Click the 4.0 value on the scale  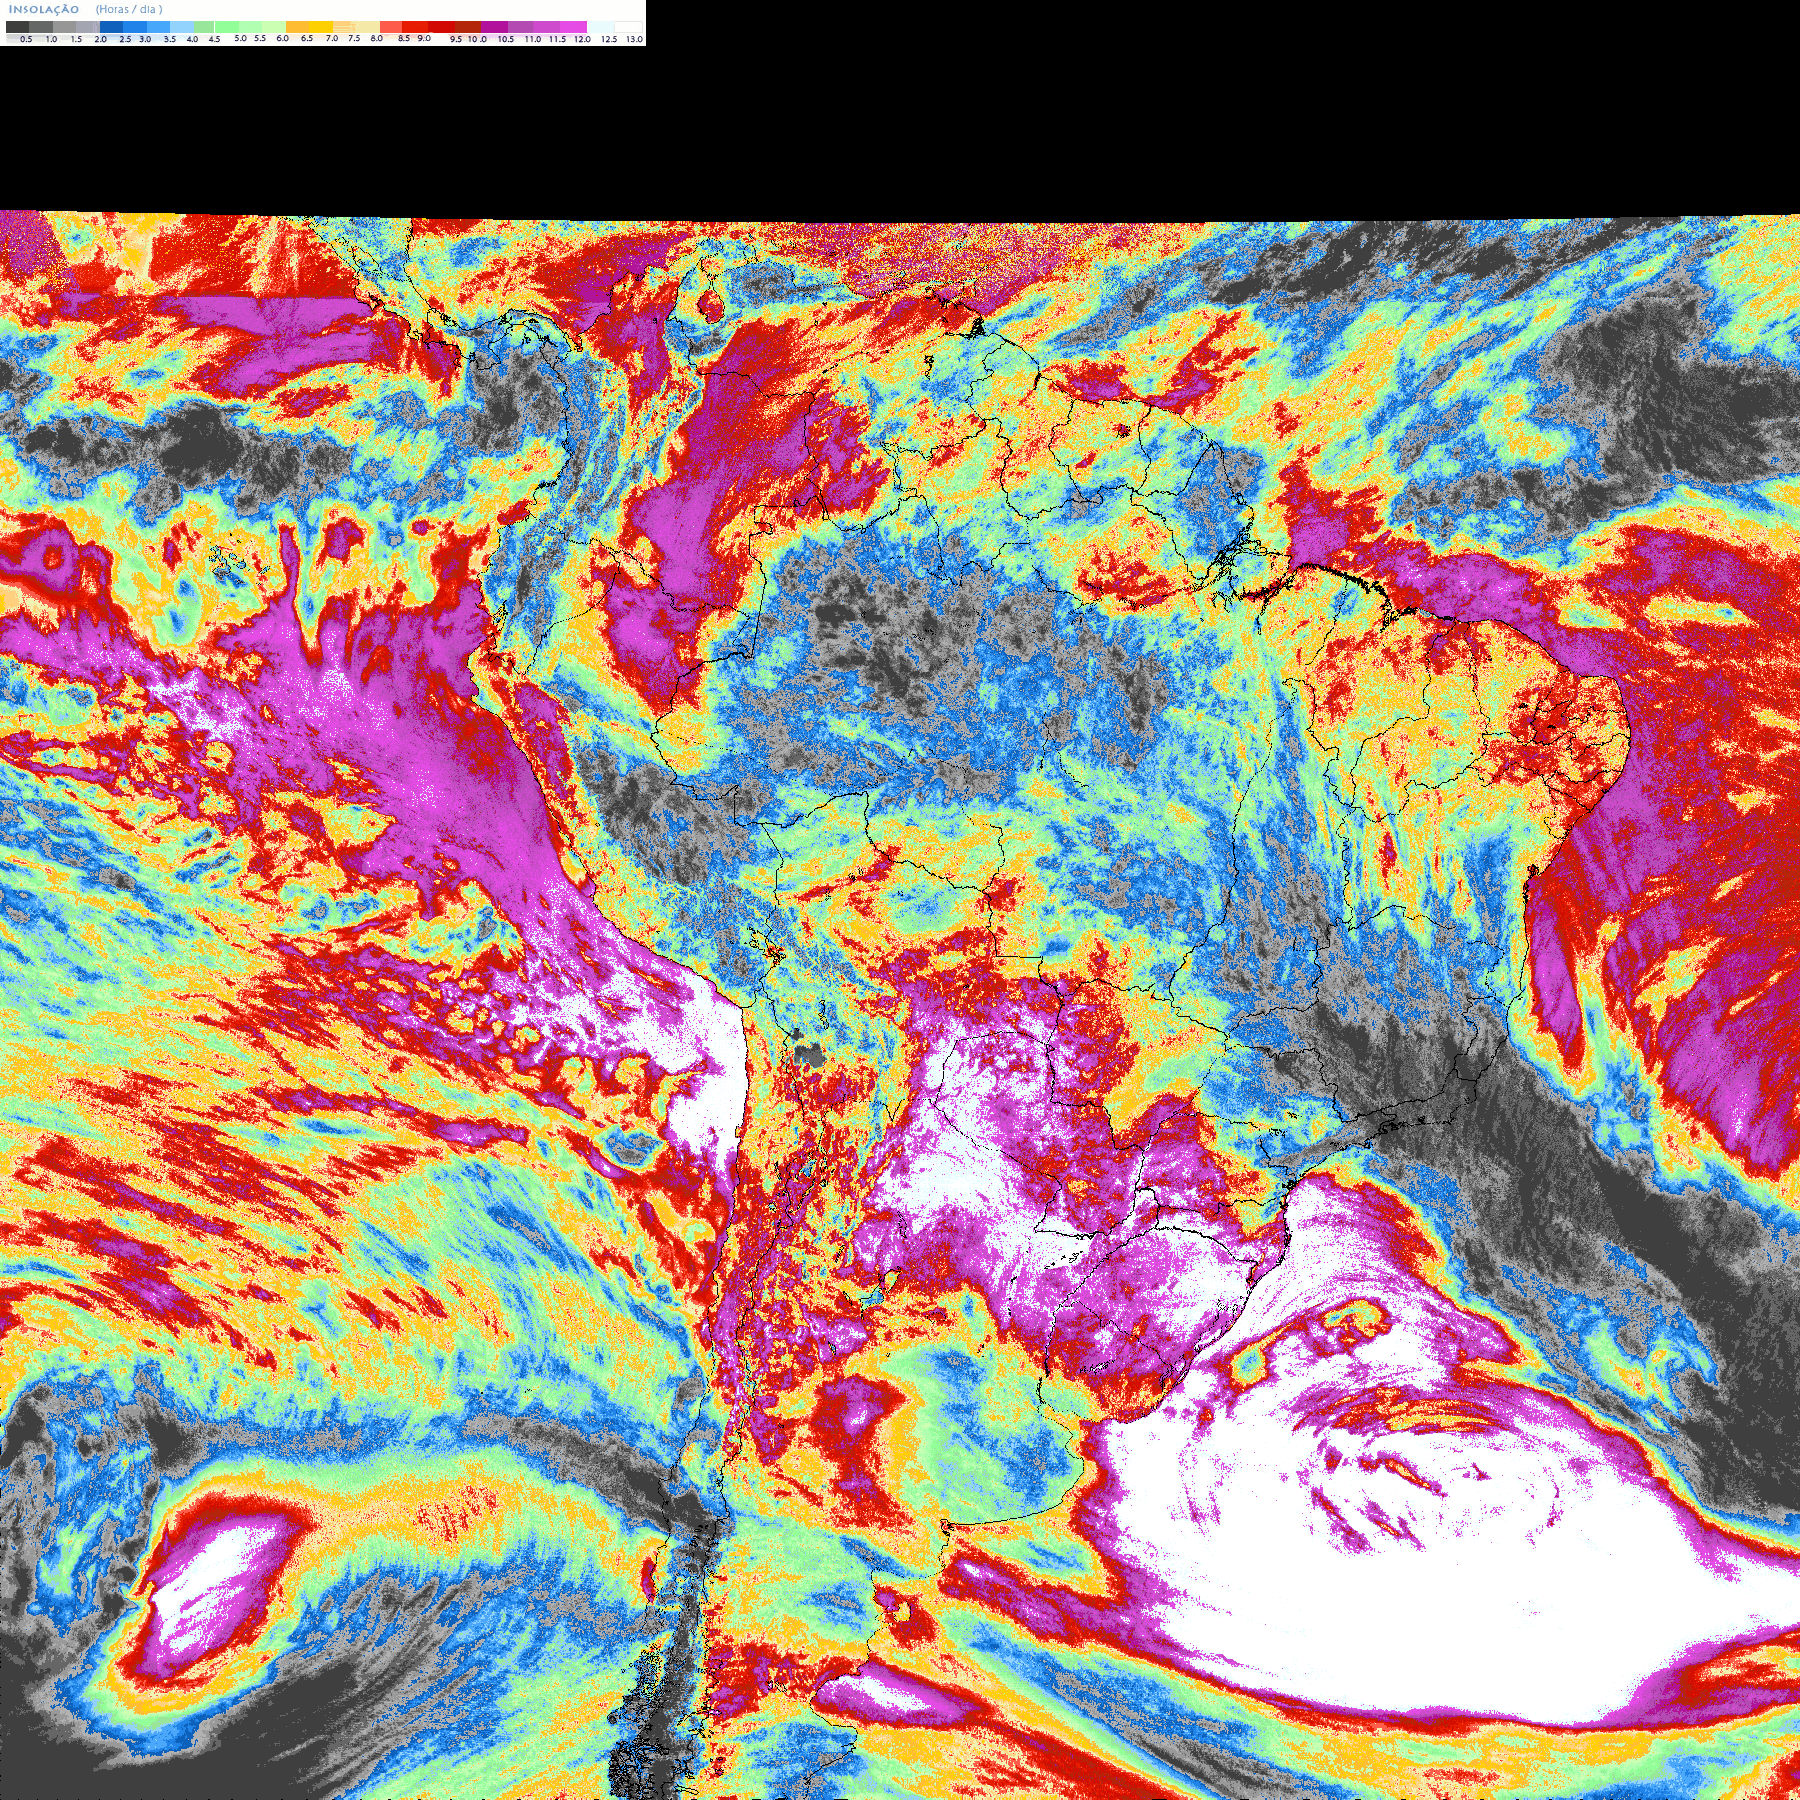point(192,39)
